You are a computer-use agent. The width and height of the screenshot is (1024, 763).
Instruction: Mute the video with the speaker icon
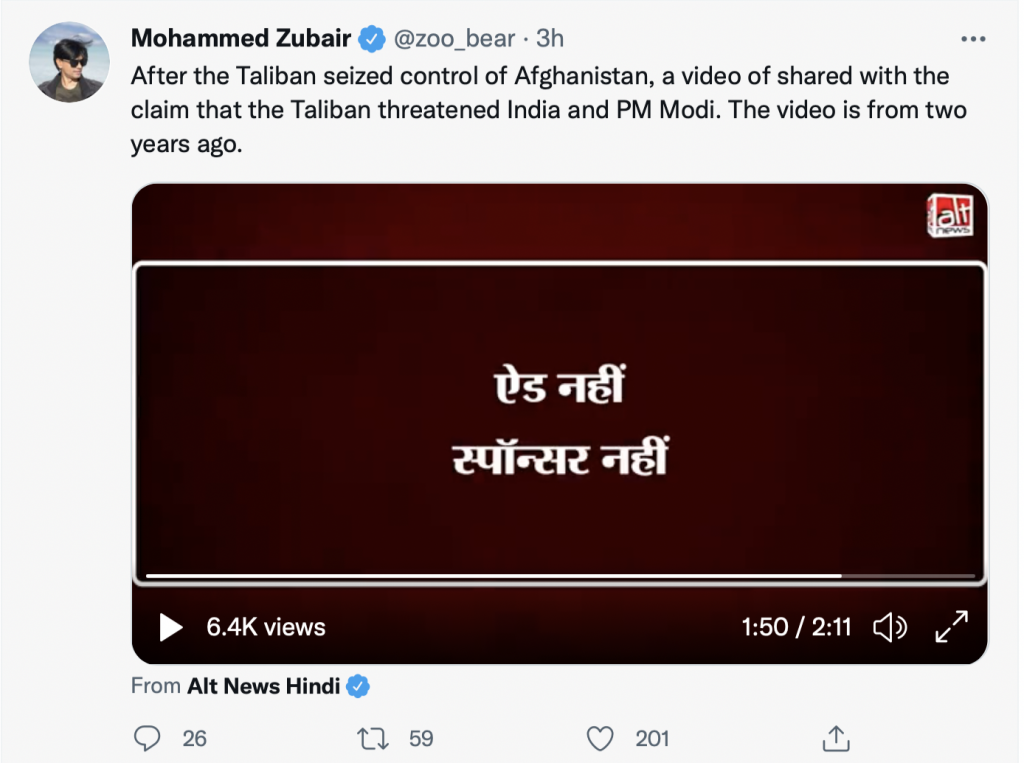point(889,627)
